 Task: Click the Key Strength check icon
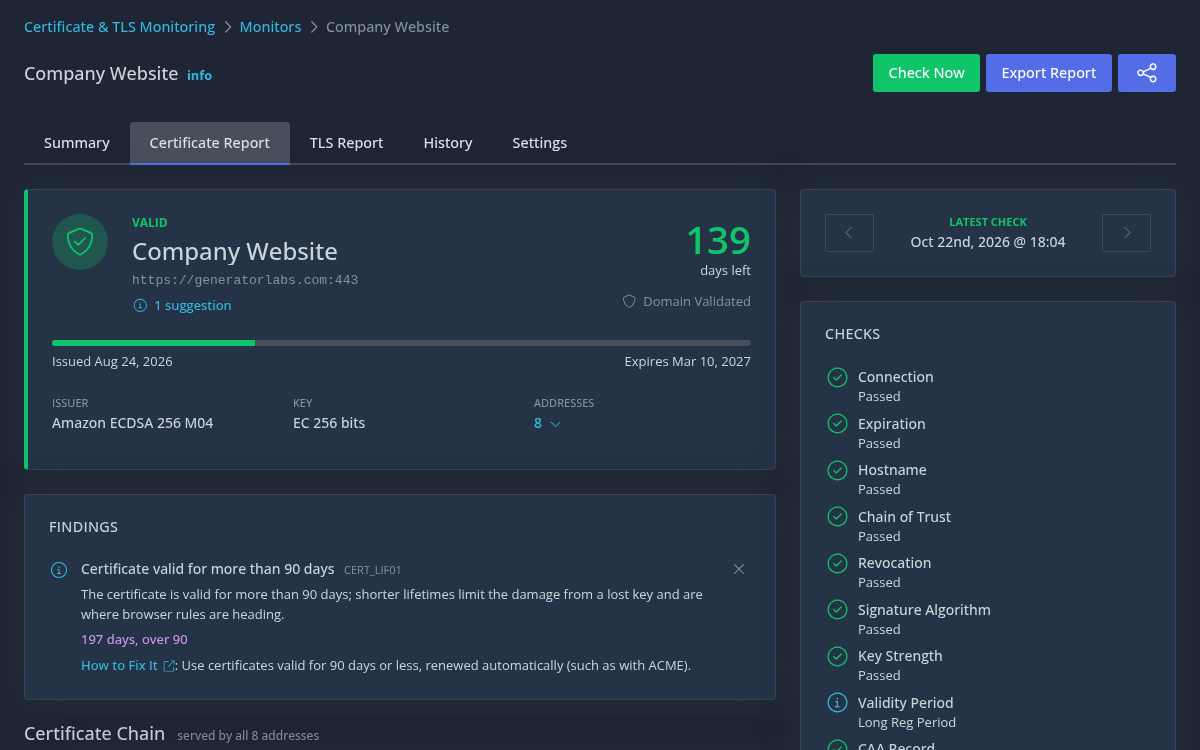pyautogui.click(x=838, y=656)
